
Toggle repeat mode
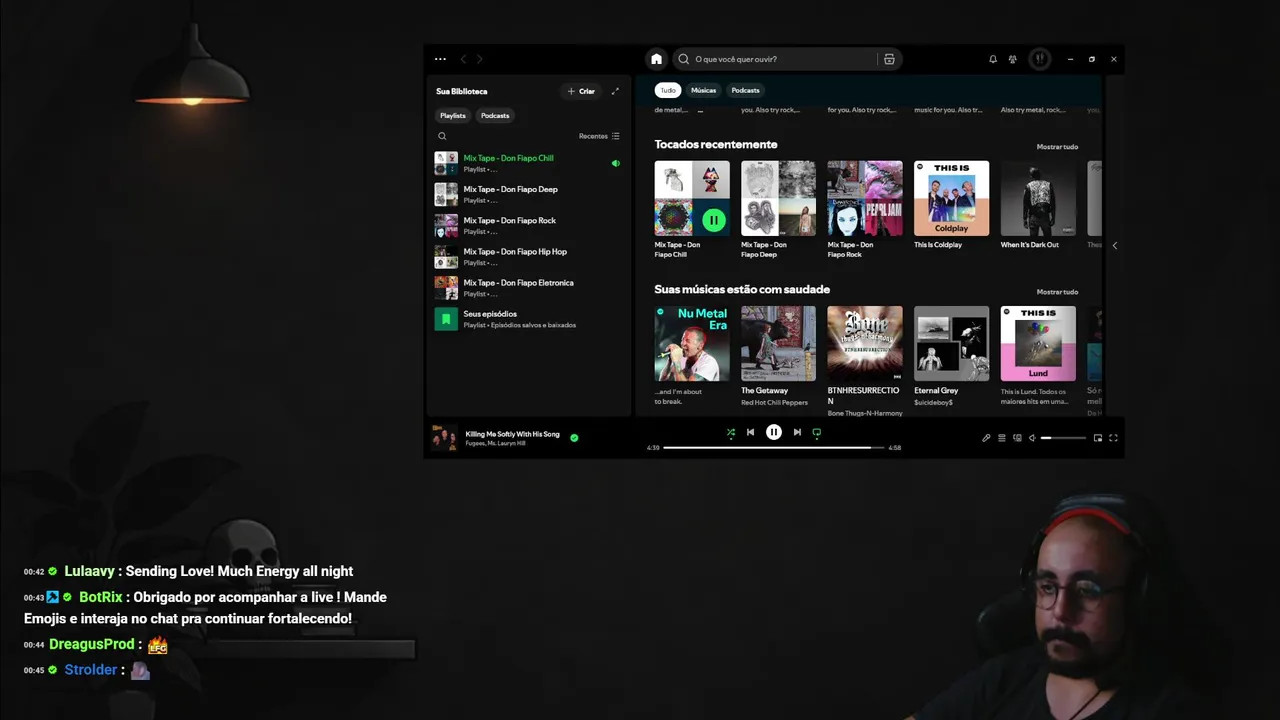click(x=816, y=432)
